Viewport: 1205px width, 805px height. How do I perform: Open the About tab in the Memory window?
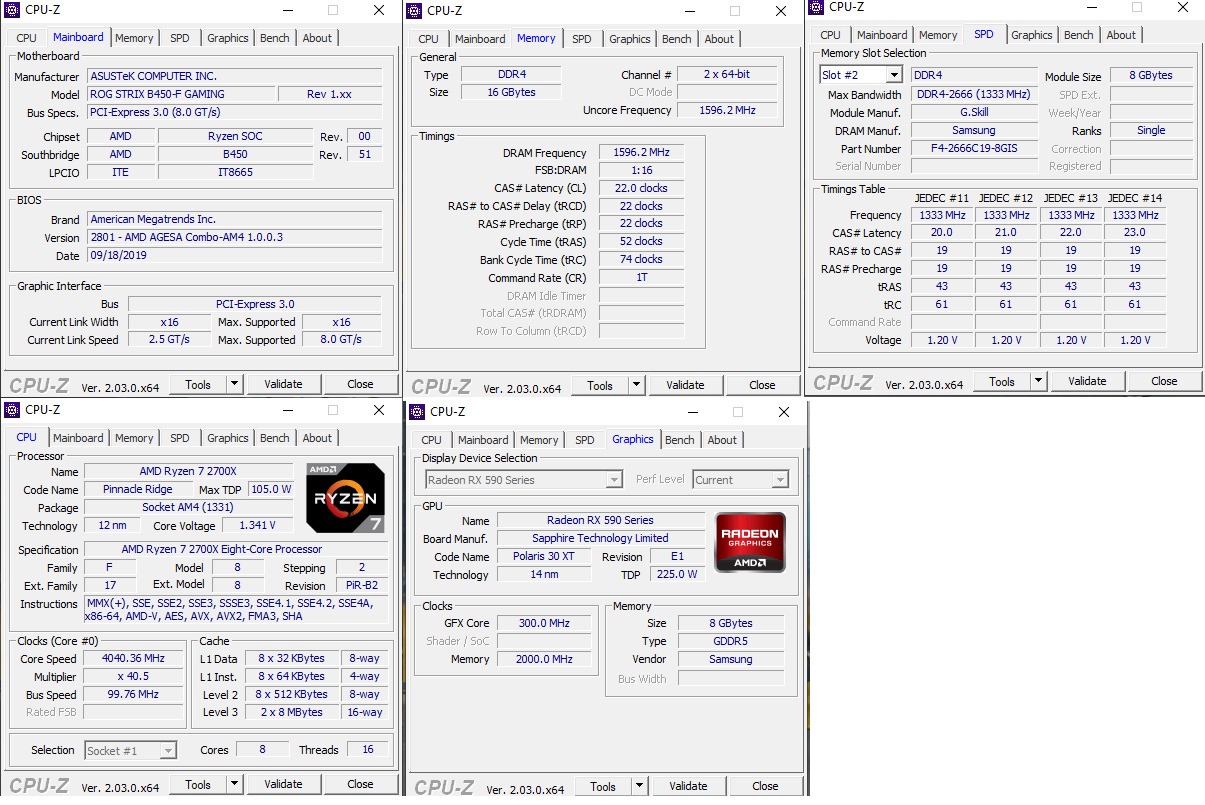[x=720, y=39]
